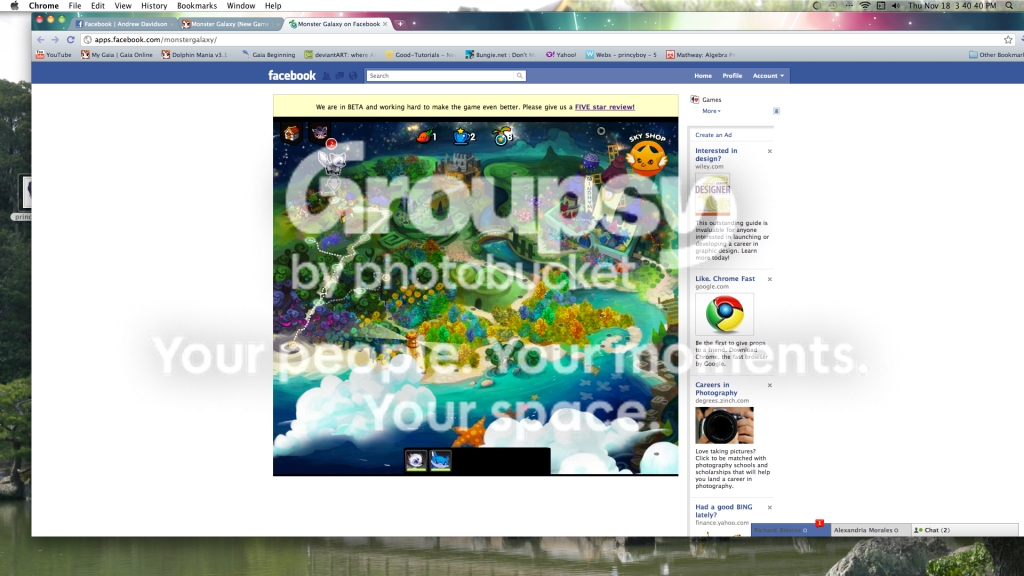
Task: Open the home hut icon in the game
Action: (x=291, y=133)
